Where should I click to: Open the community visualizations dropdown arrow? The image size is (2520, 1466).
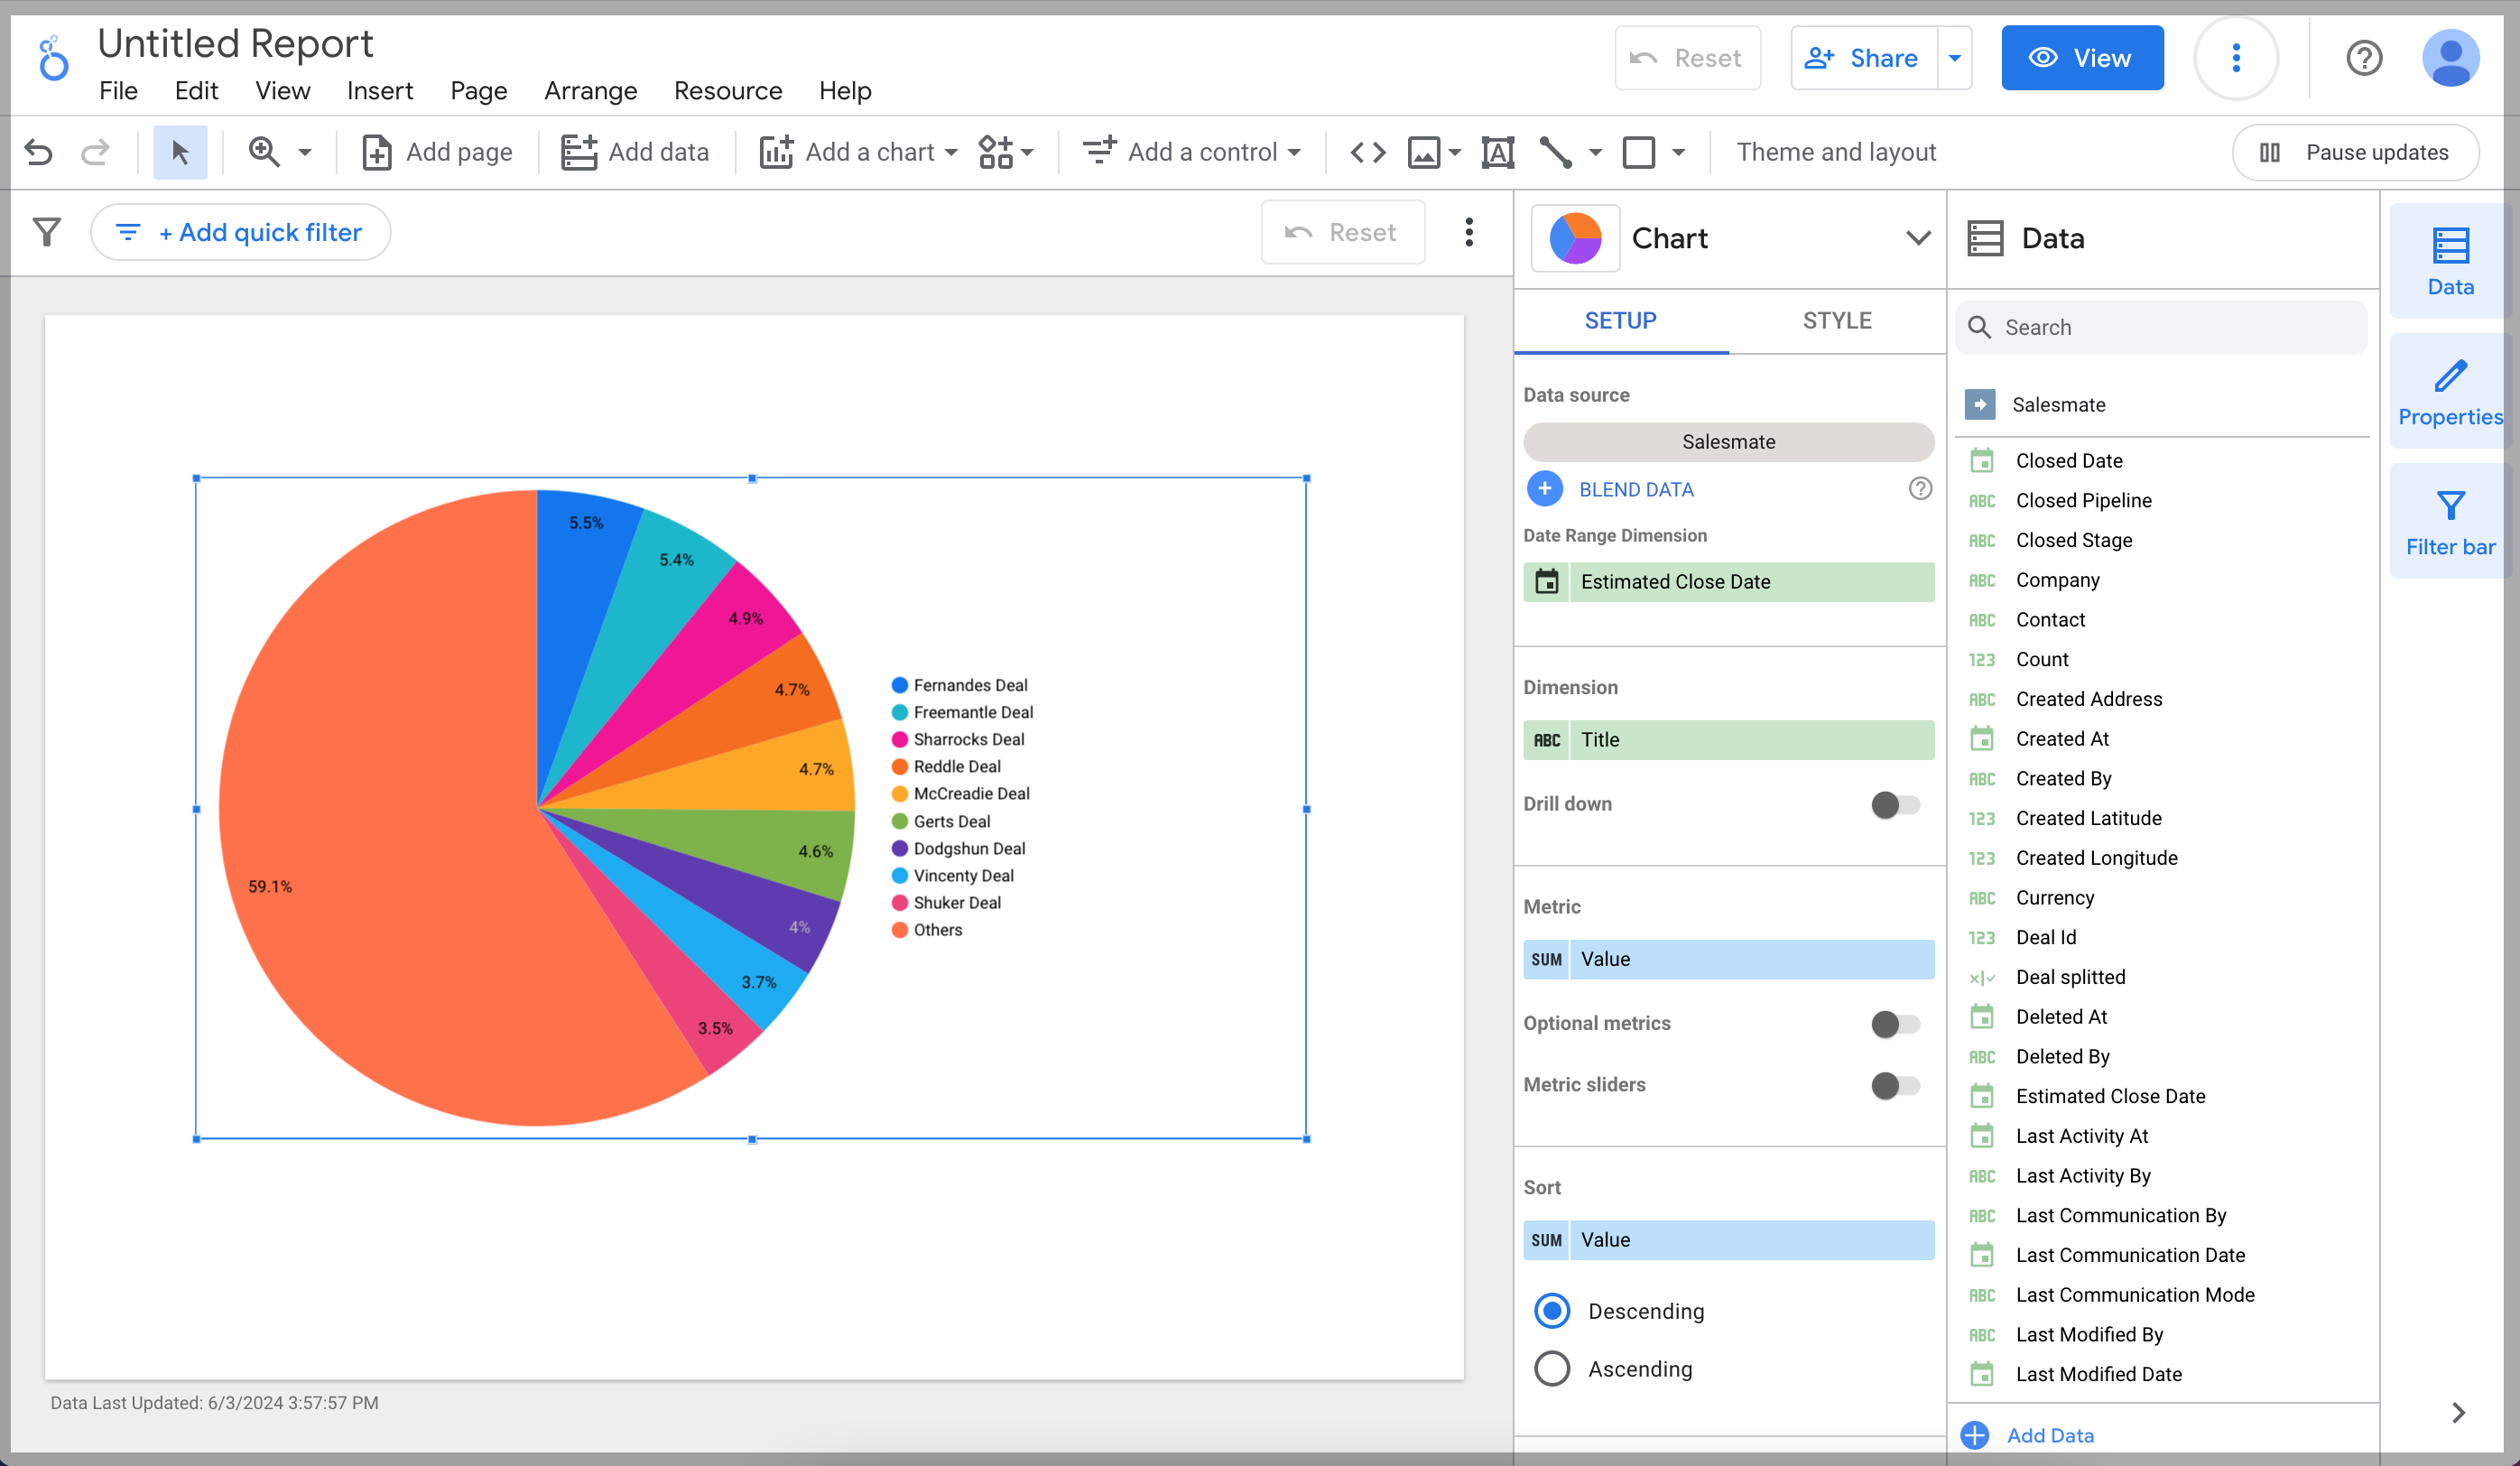tap(1027, 153)
